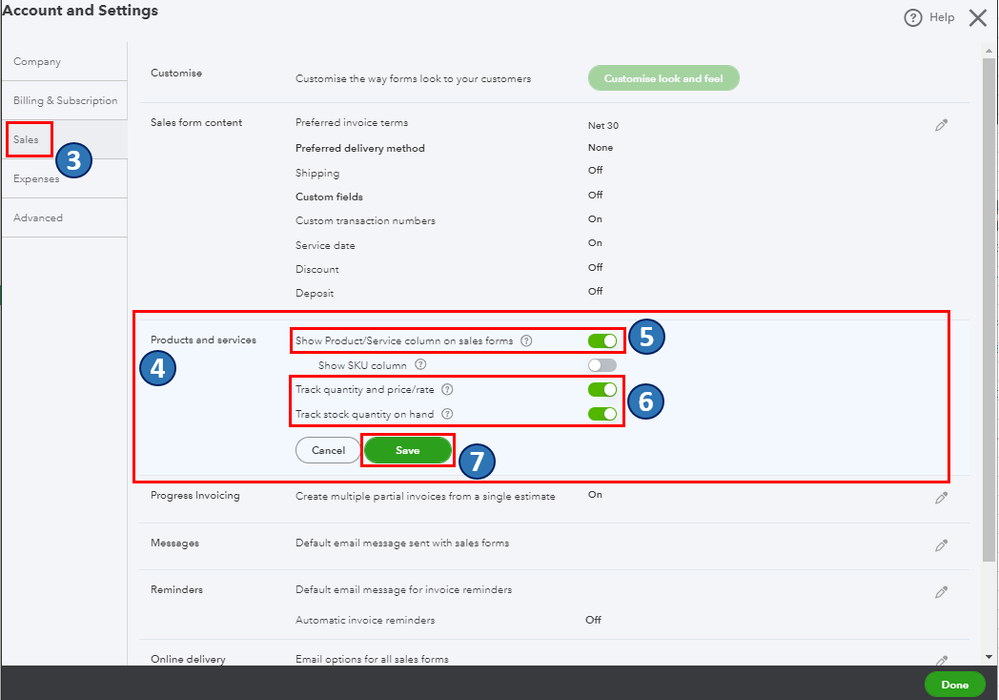The height and width of the screenshot is (700, 999).
Task: Select the Expenses tab
Action: [36, 179]
